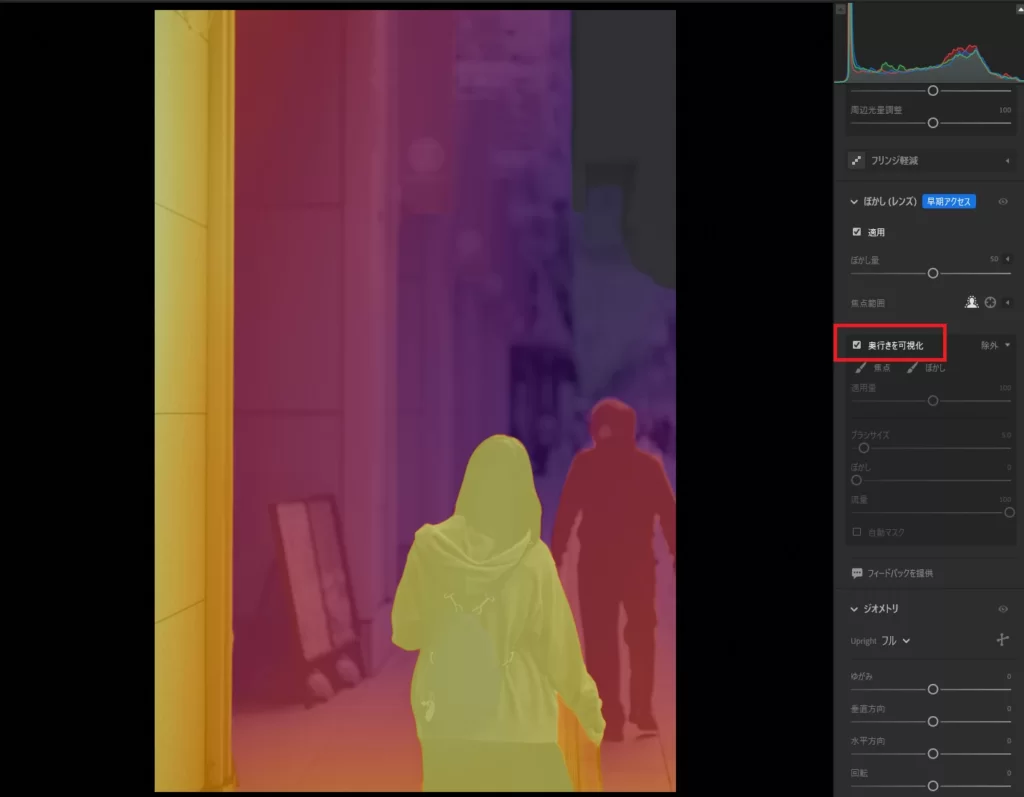Disable the 奥行きを可視化 checkbox
This screenshot has height=797, width=1024.
coord(857,345)
